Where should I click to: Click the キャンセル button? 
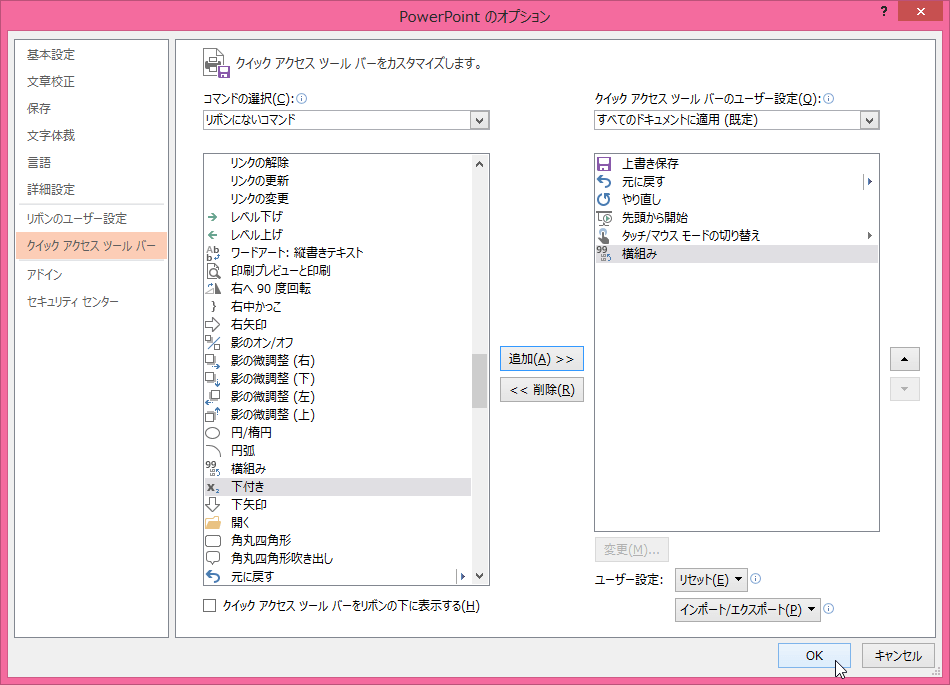(898, 655)
